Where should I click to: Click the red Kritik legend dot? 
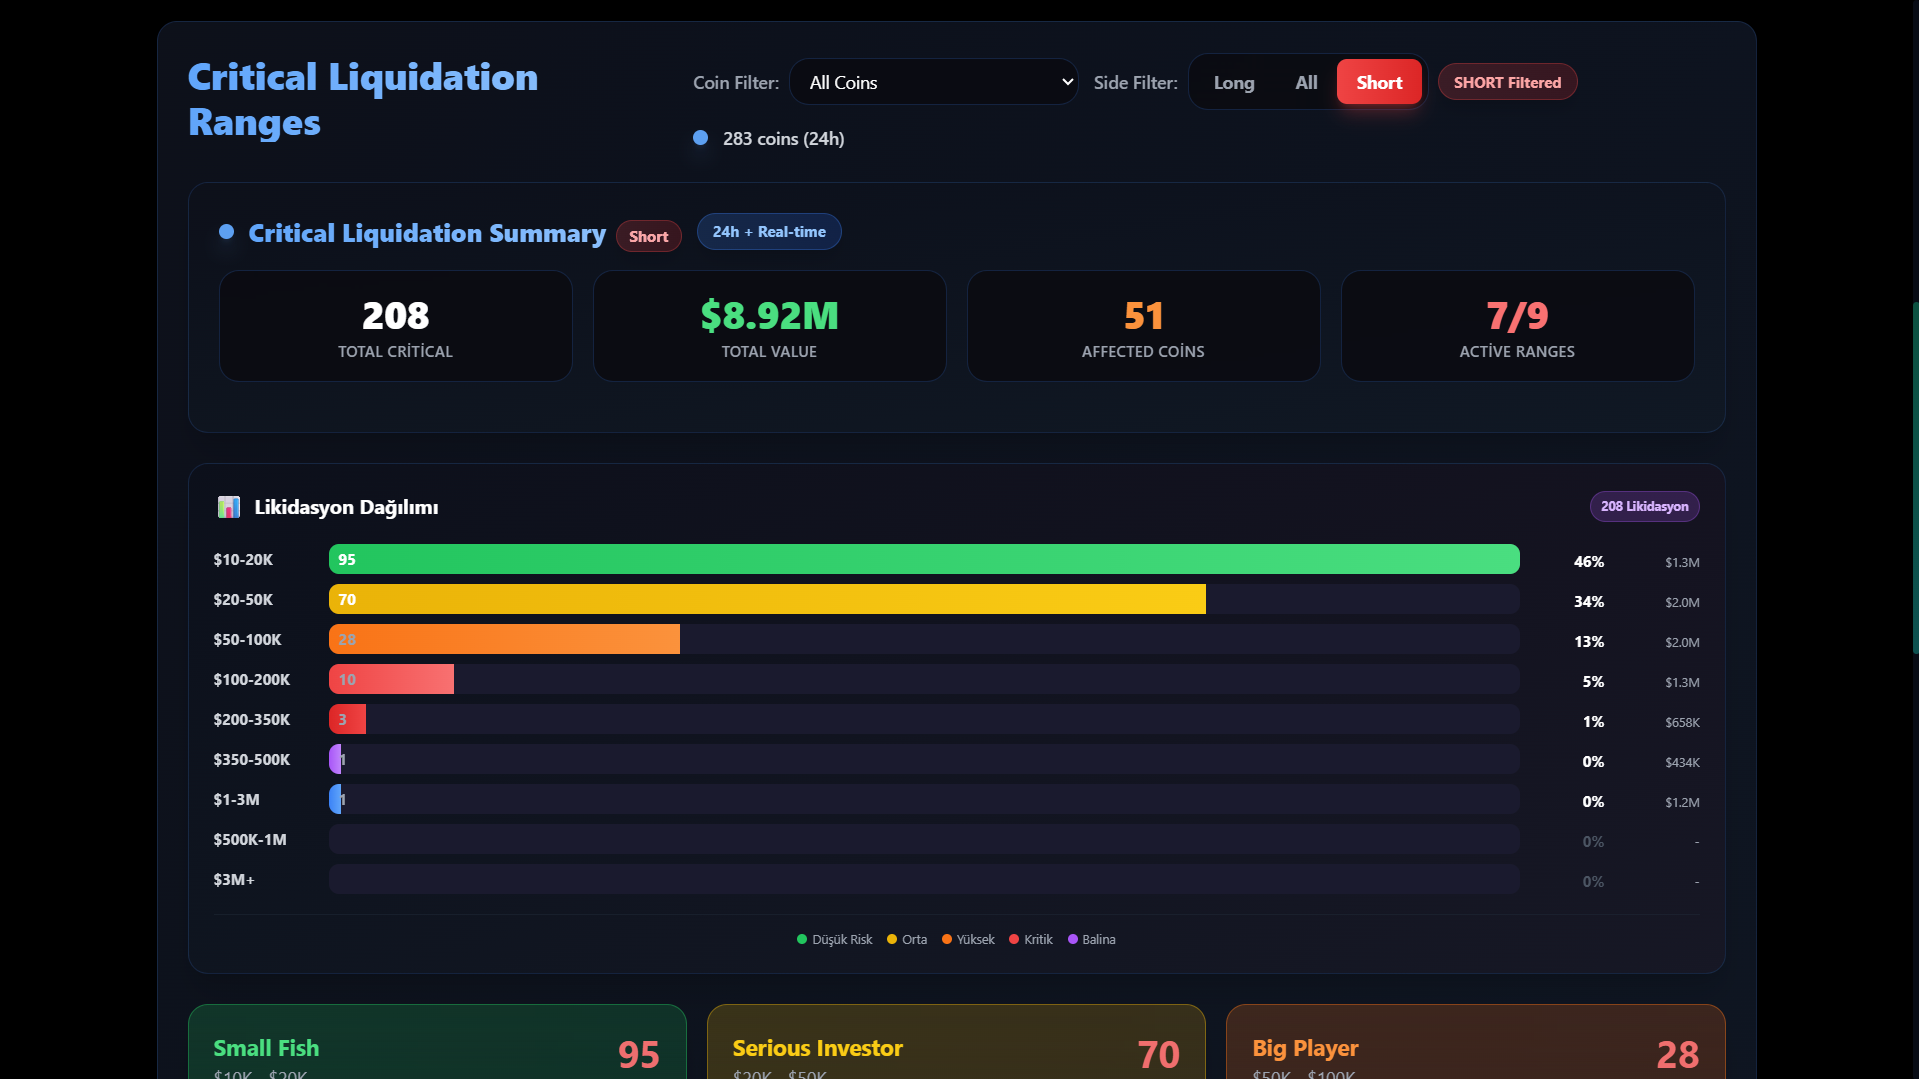(1014, 939)
